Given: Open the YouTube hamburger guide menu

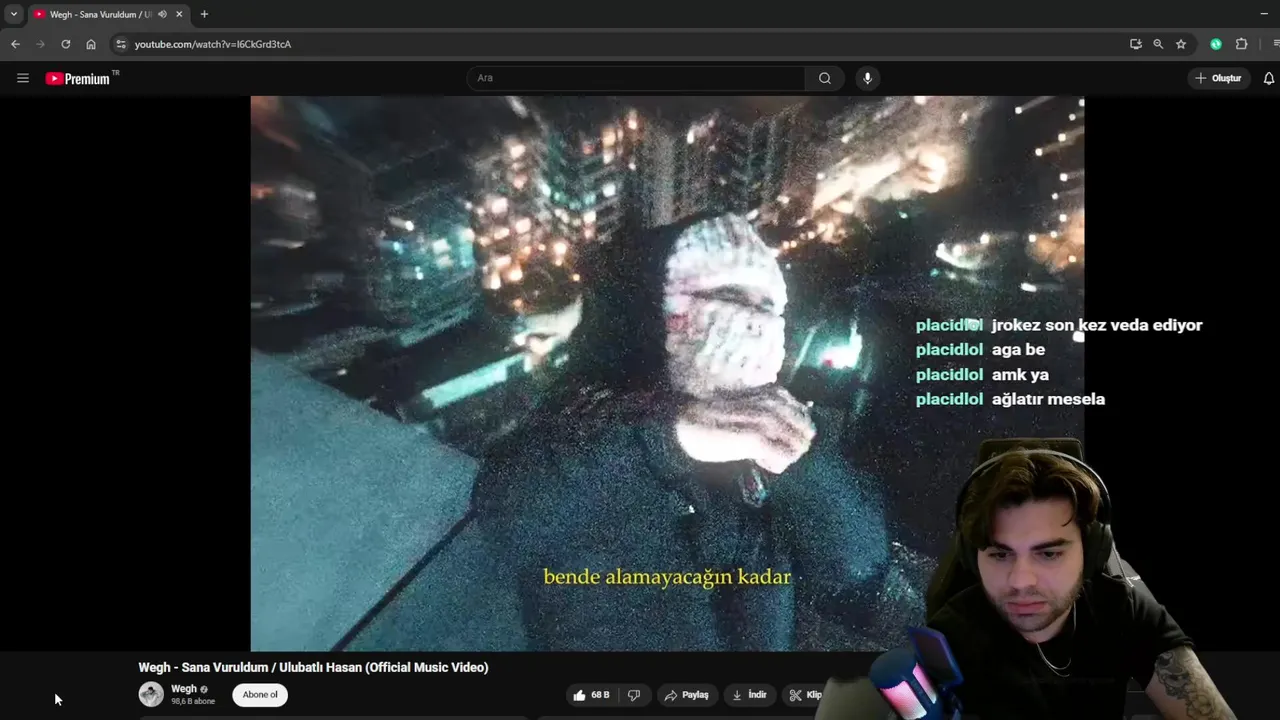Looking at the screenshot, I should click(x=23, y=78).
